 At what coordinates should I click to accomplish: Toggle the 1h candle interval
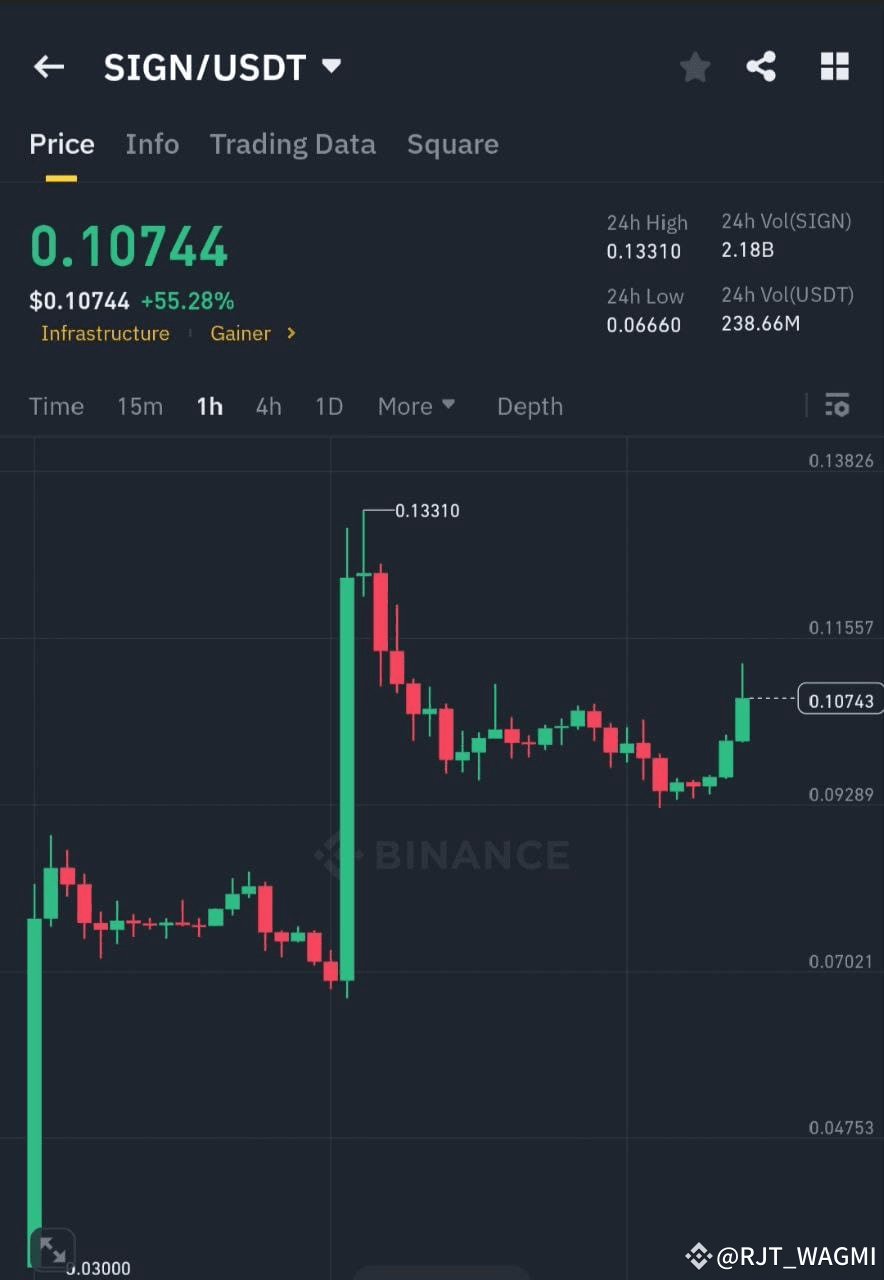click(x=209, y=406)
